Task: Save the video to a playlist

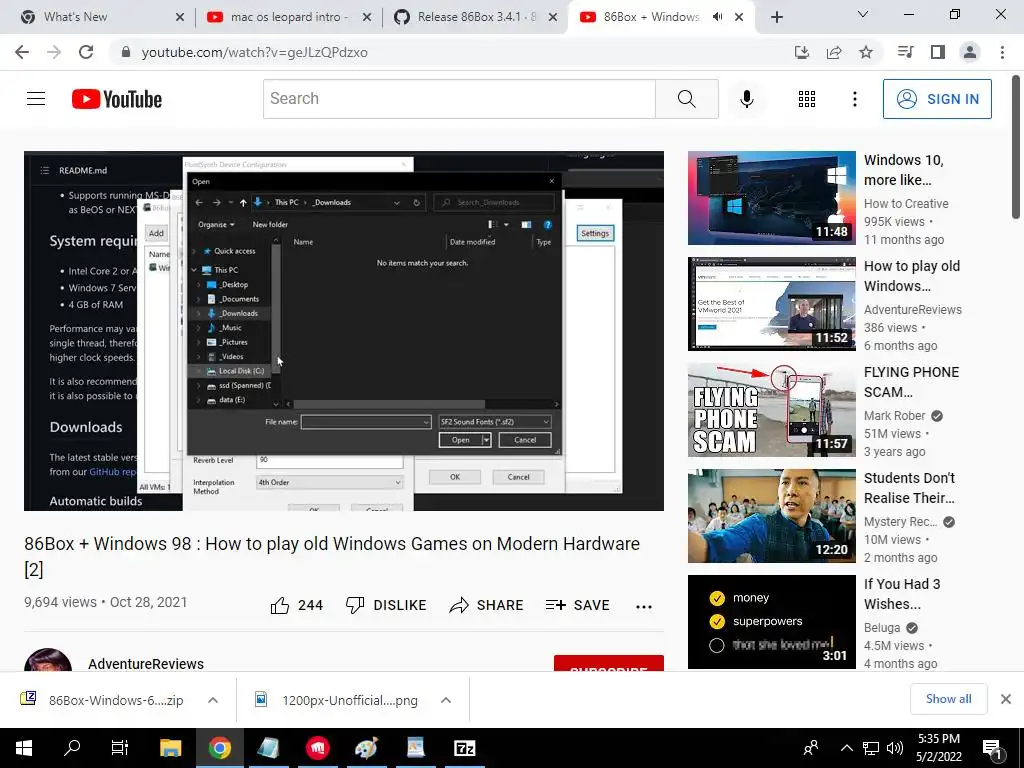Action: (577, 605)
